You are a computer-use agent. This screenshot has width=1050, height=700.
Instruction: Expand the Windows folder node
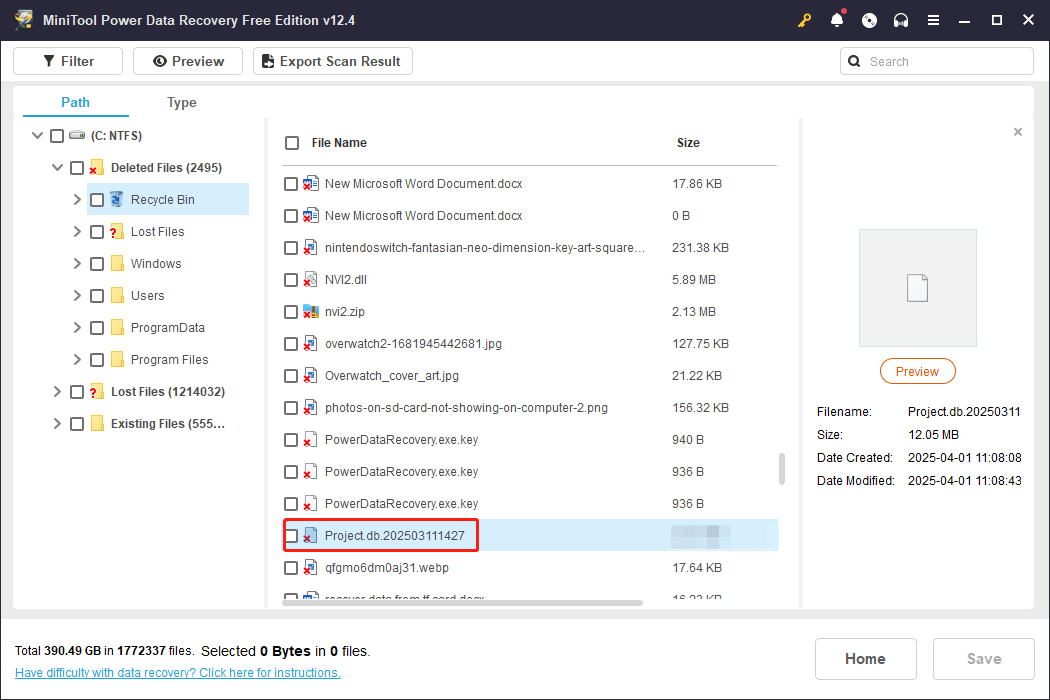click(x=77, y=263)
